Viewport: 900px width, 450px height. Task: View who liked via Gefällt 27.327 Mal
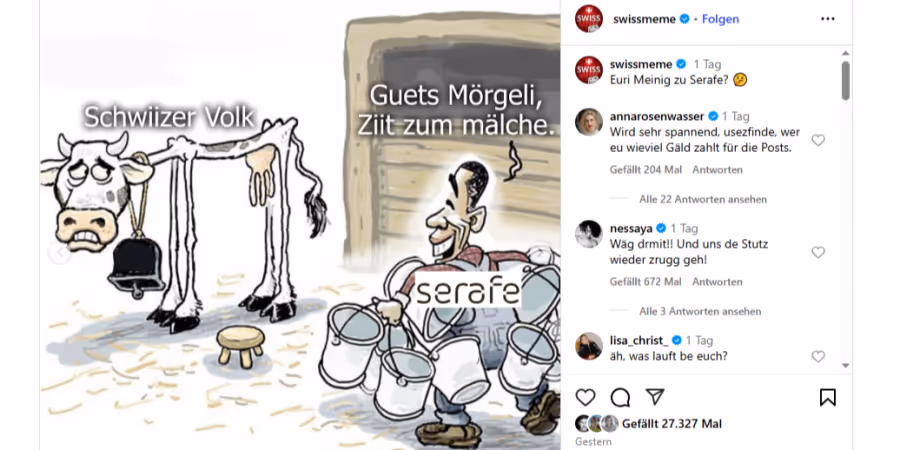click(672, 424)
